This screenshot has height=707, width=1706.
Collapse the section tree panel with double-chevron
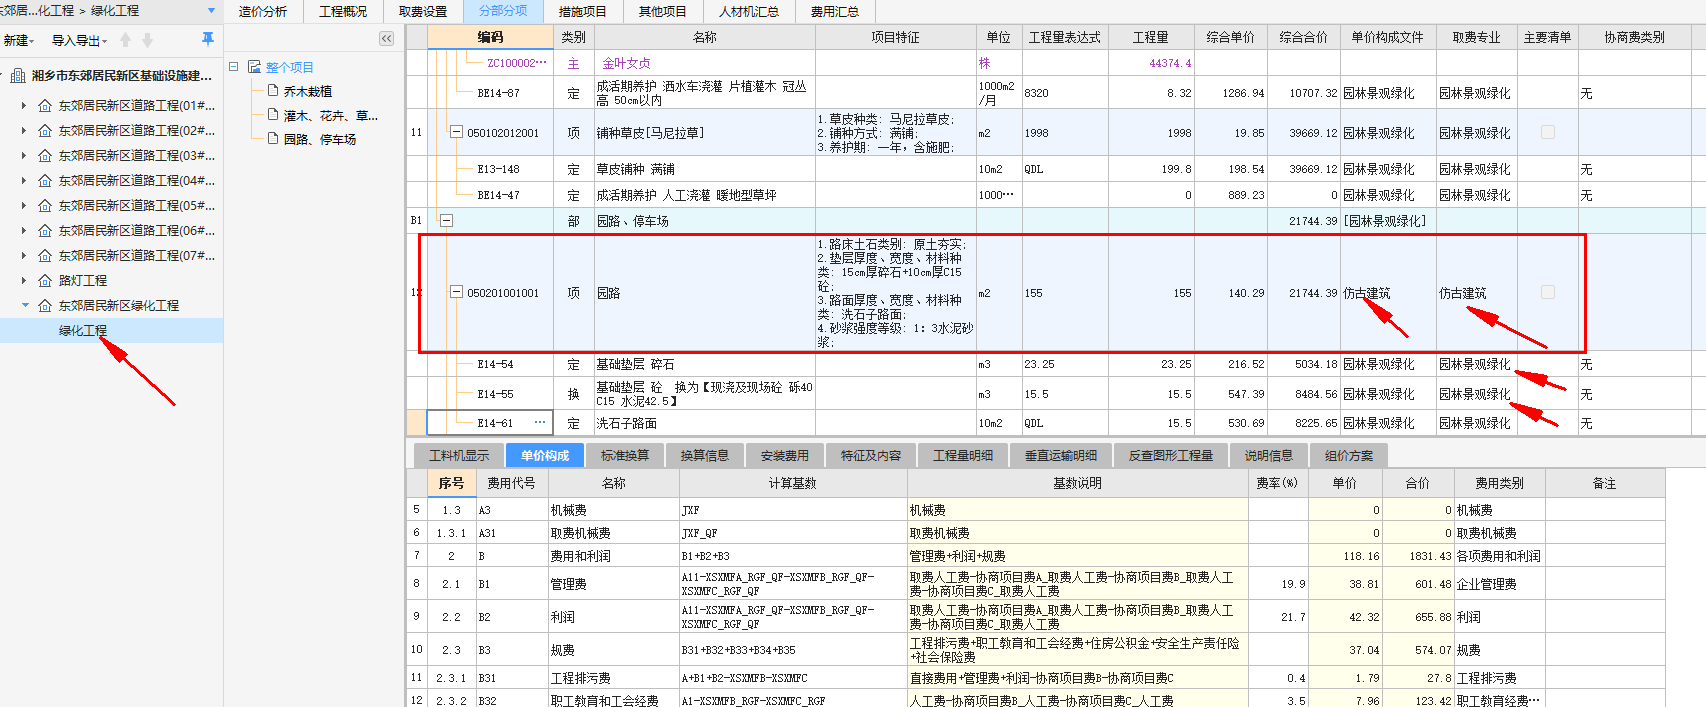pyautogui.click(x=387, y=39)
